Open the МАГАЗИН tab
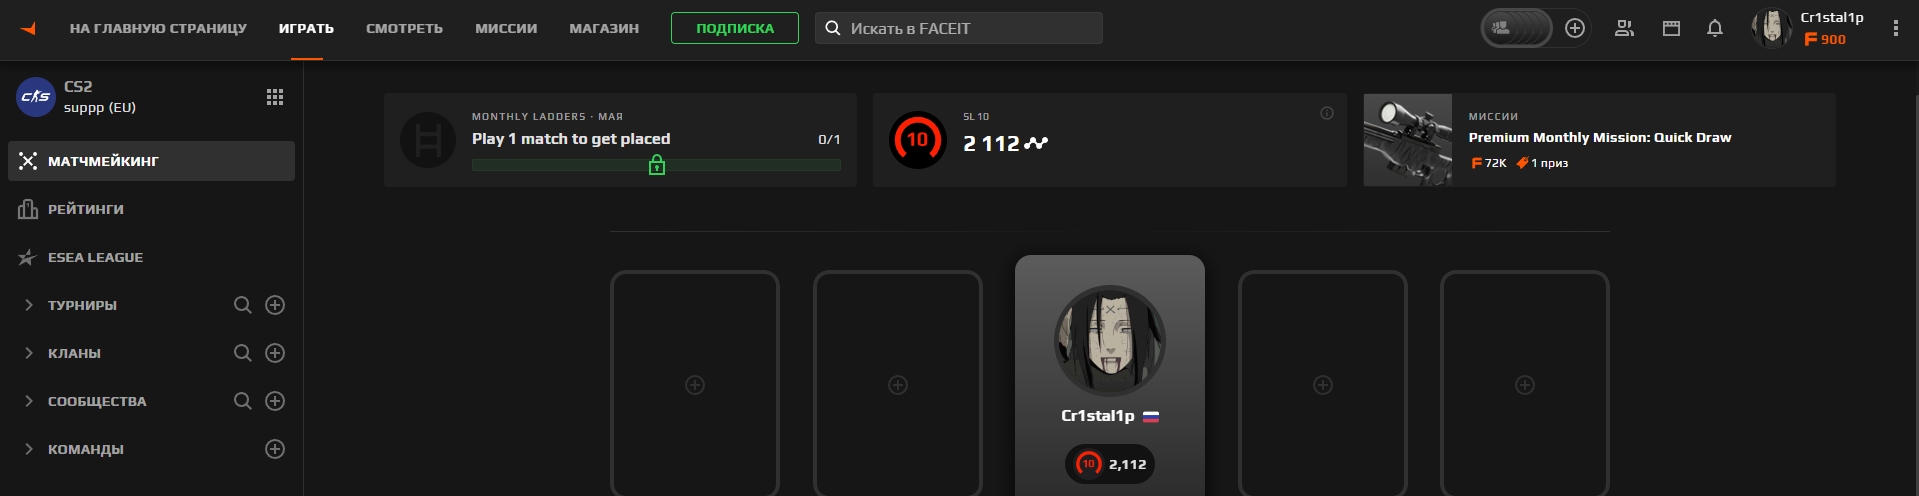This screenshot has height=496, width=1919. point(604,28)
